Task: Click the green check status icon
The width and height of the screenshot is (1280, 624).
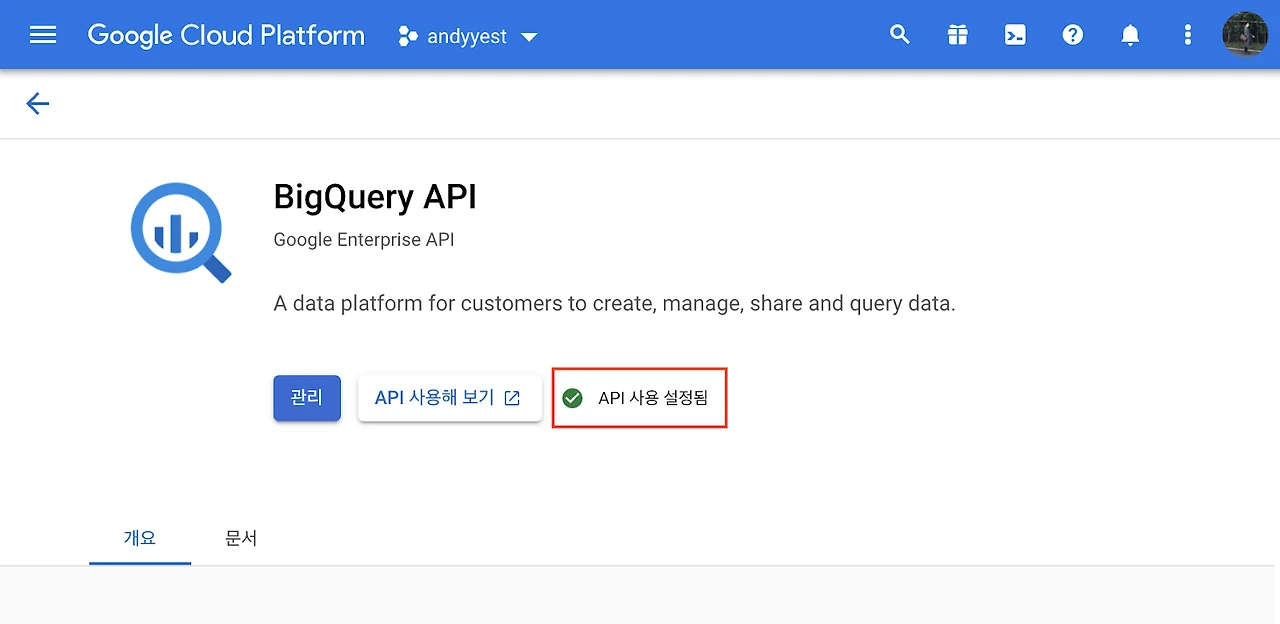Action: (572, 398)
